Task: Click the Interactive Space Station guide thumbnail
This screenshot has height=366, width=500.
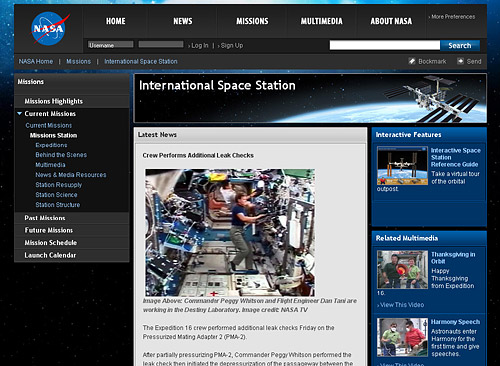Action: tap(402, 166)
